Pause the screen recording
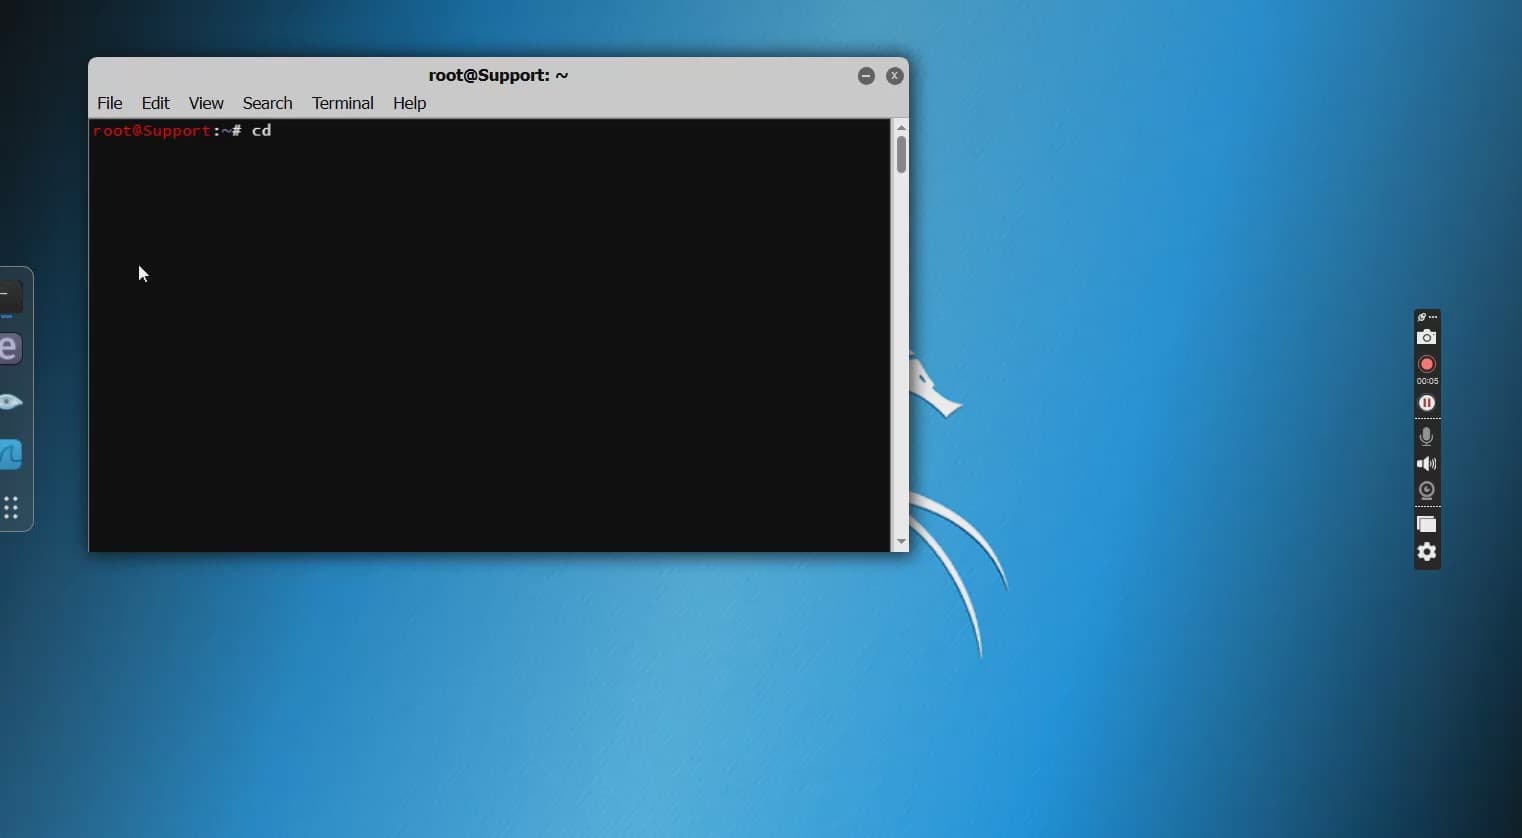This screenshot has width=1522, height=838. coord(1427,403)
